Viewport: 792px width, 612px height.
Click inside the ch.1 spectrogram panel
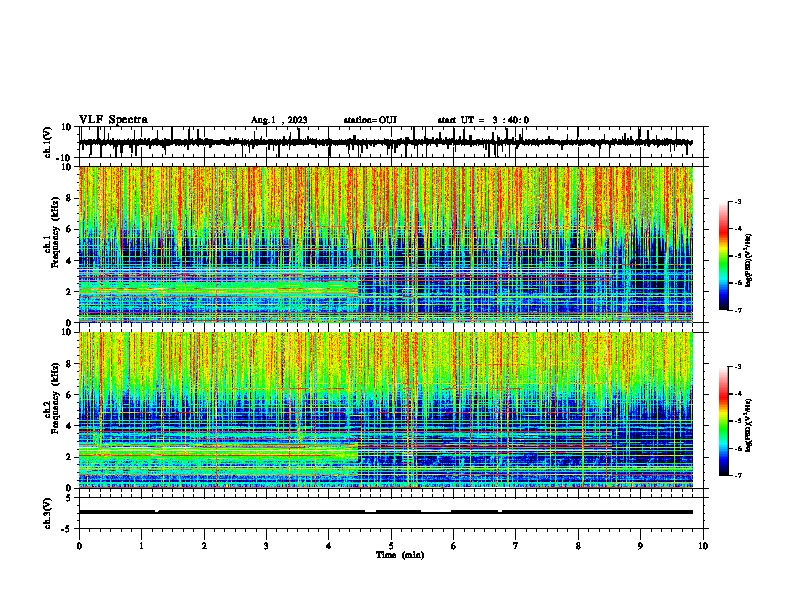393,244
